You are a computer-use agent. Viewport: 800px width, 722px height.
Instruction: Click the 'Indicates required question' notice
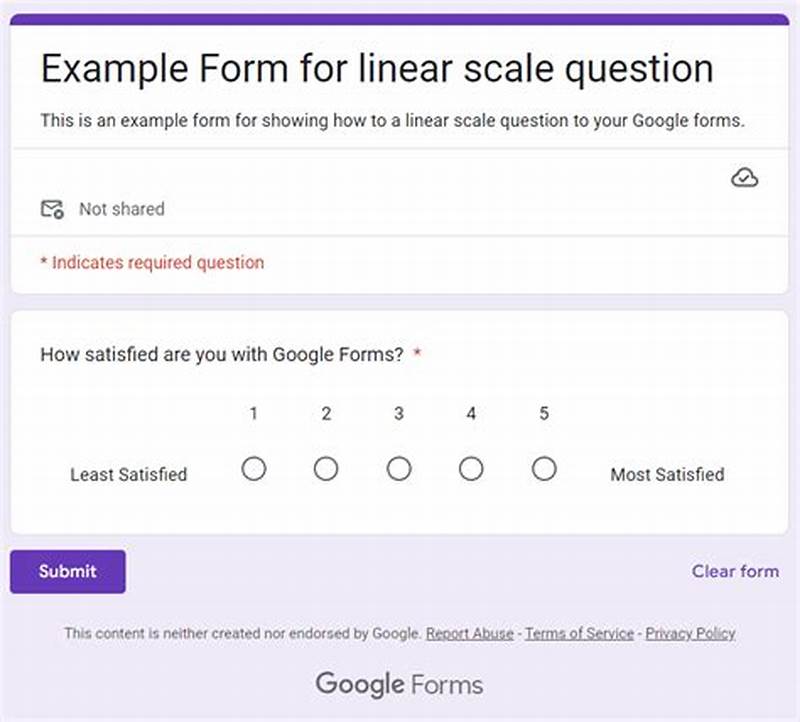(152, 262)
